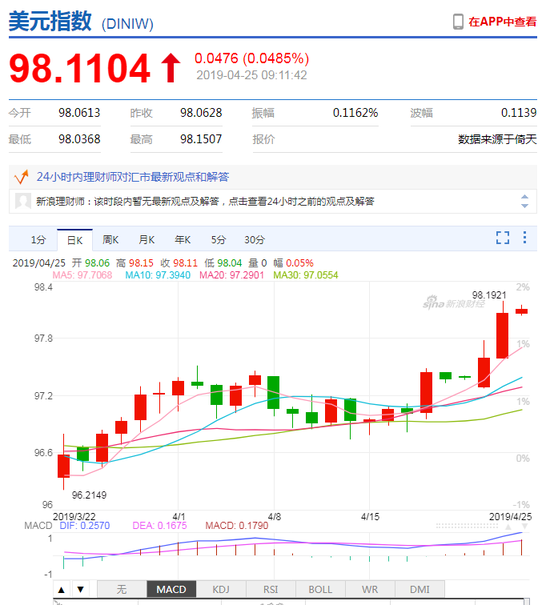Select the 无 indicator option

(122, 590)
